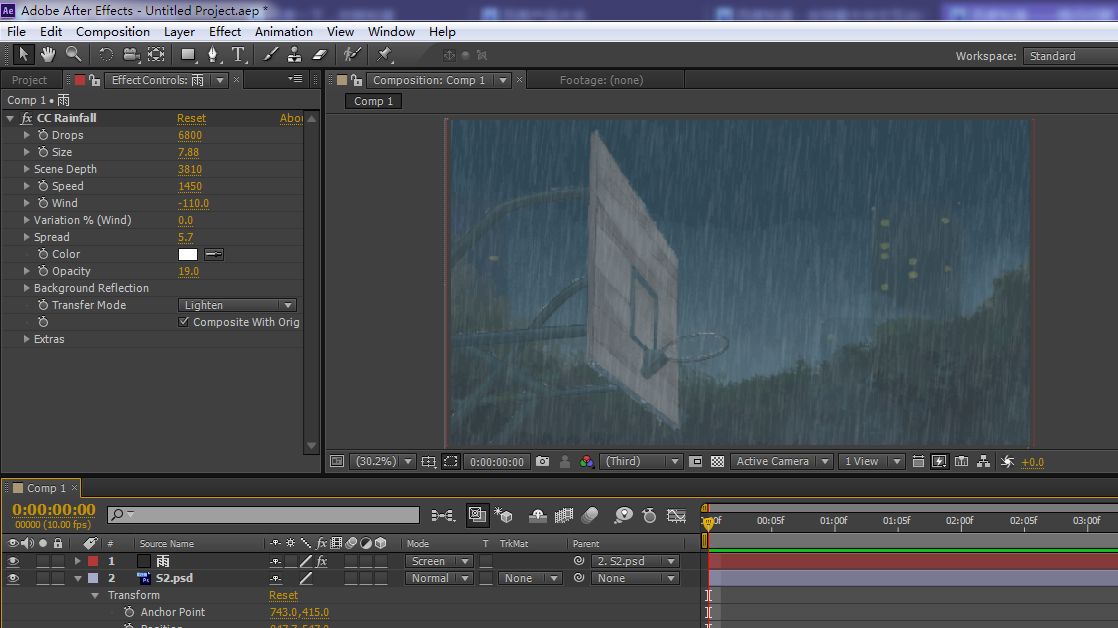The width and height of the screenshot is (1118, 628).
Task: Switch to the Project panel tab
Action: click(29, 80)
